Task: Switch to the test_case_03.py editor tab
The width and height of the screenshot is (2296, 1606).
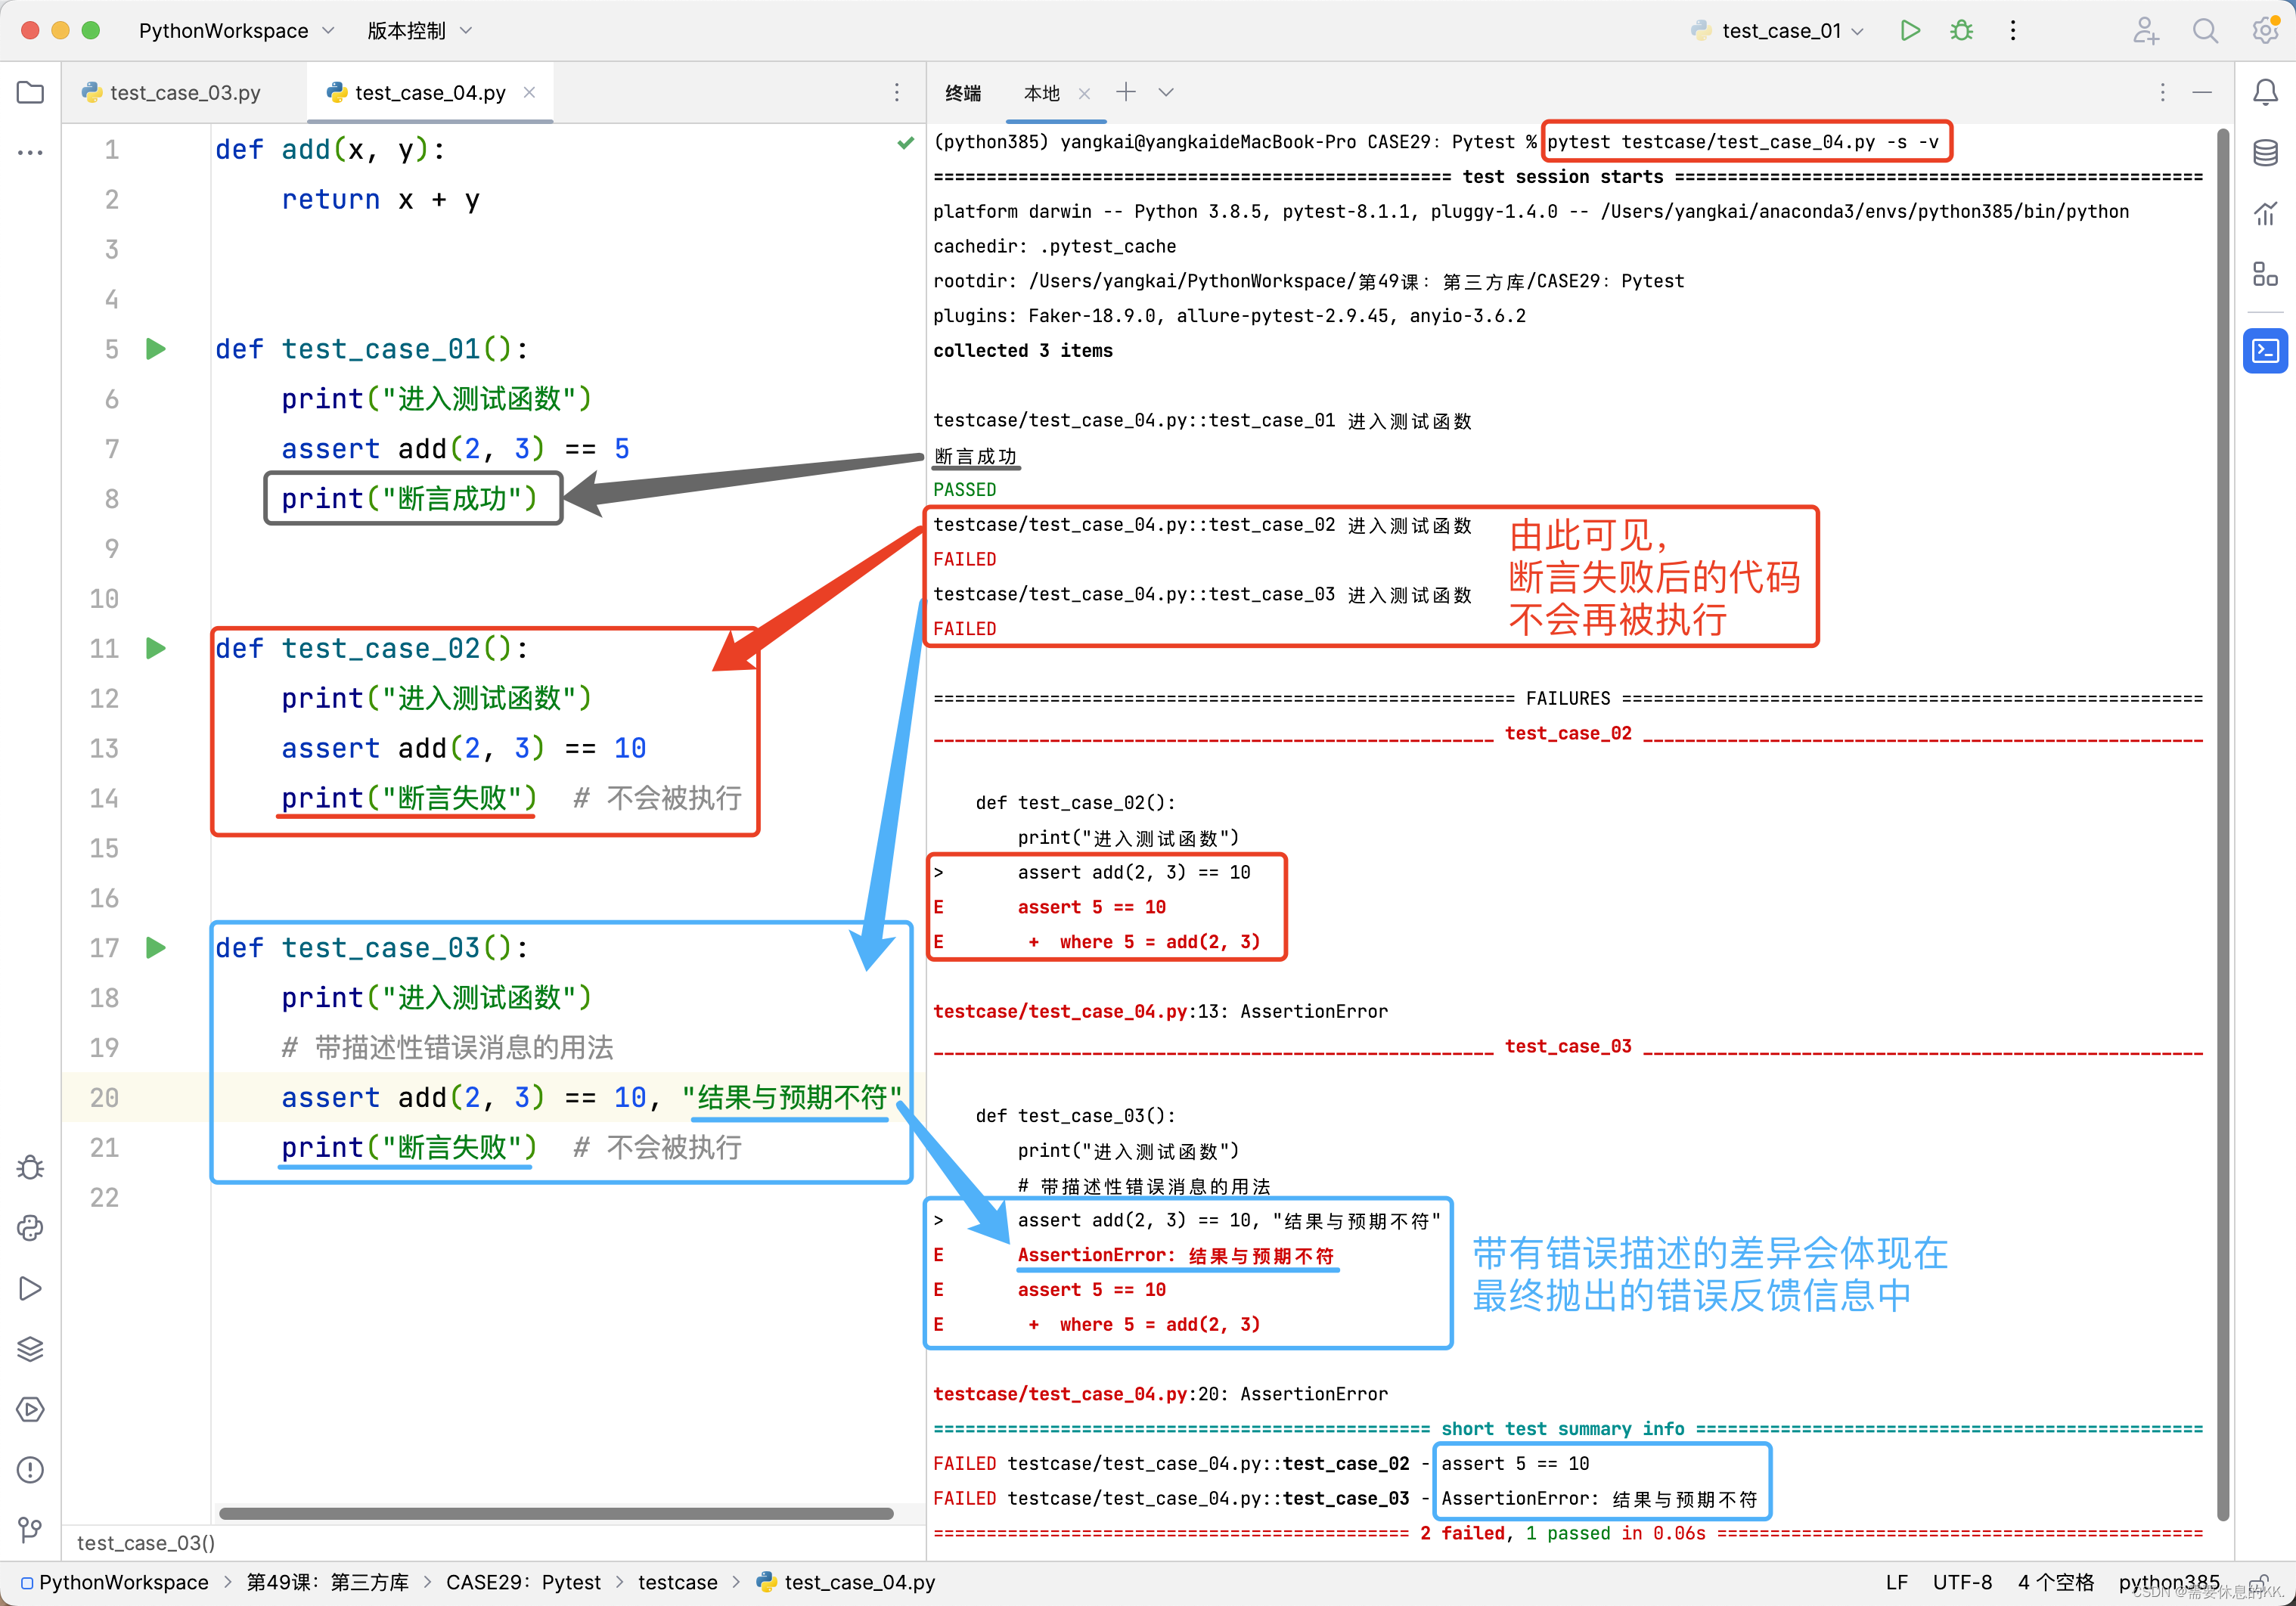Action: (x=184, y=93)
